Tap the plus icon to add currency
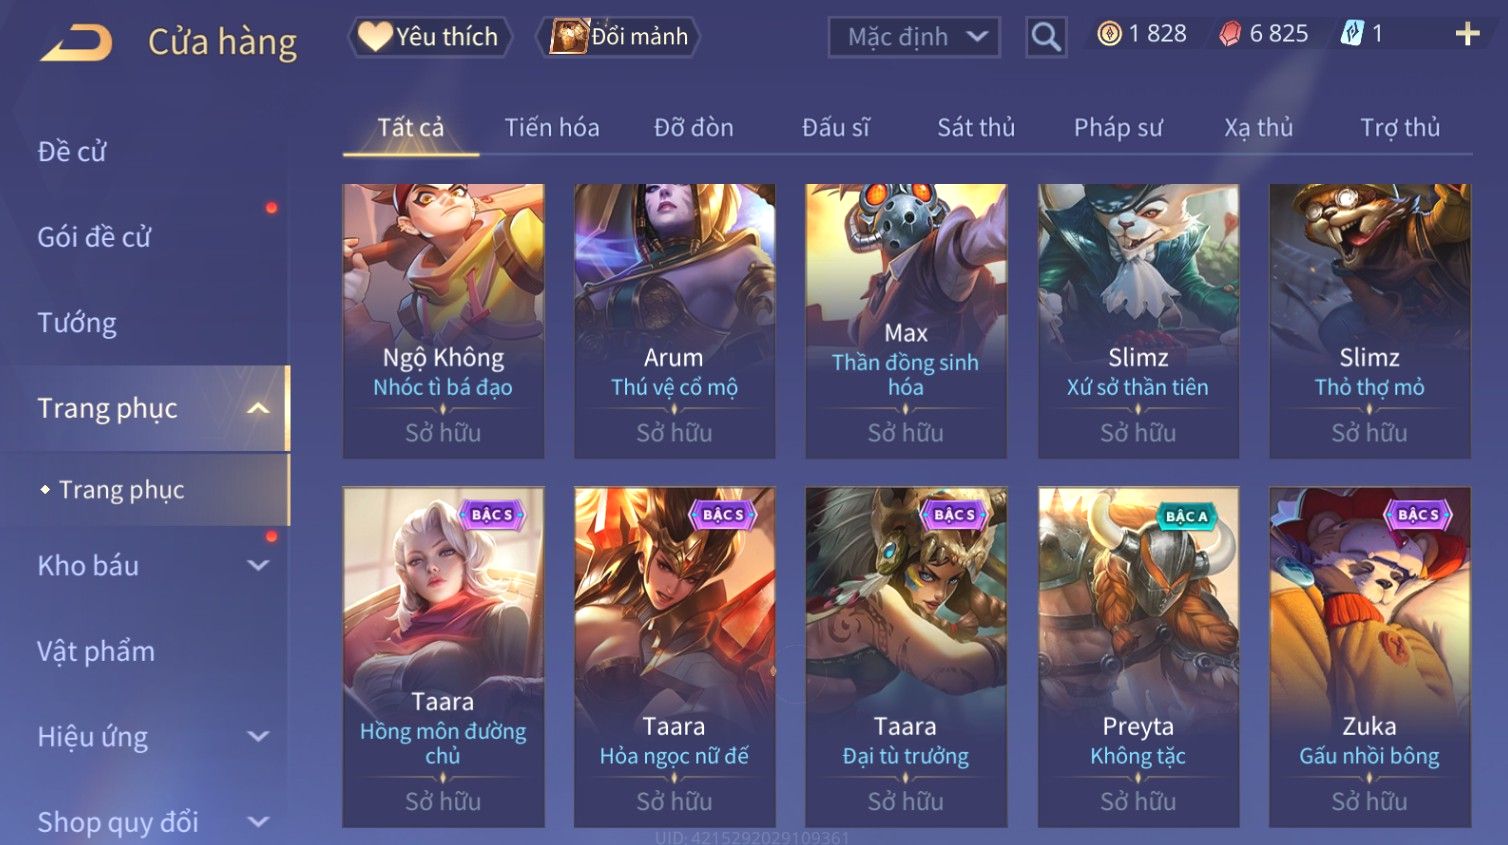This screenshot has height=845, width=1508. (x=1467, y=35)
